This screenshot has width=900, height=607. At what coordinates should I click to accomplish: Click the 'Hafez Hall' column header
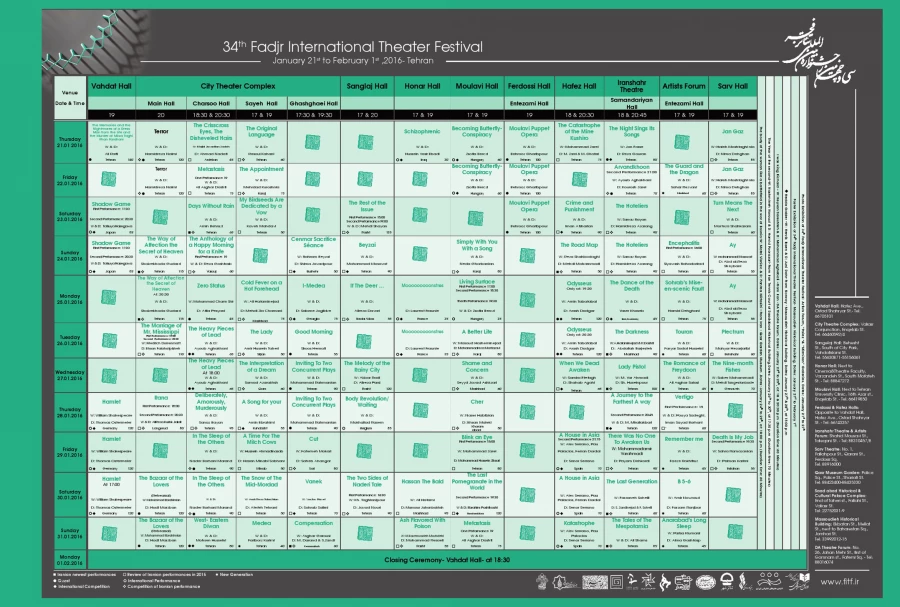(x=579, y=86)
